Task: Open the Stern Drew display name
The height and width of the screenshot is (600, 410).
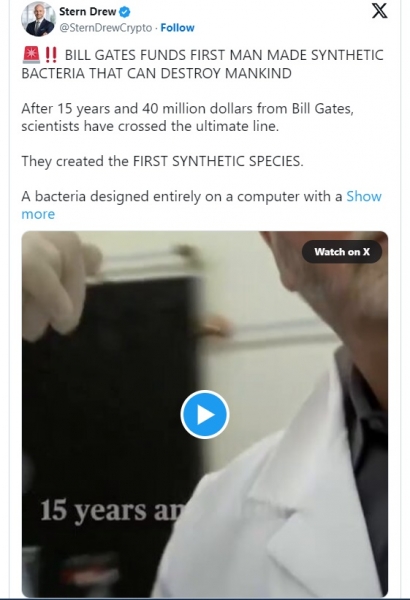Action: 88,12
